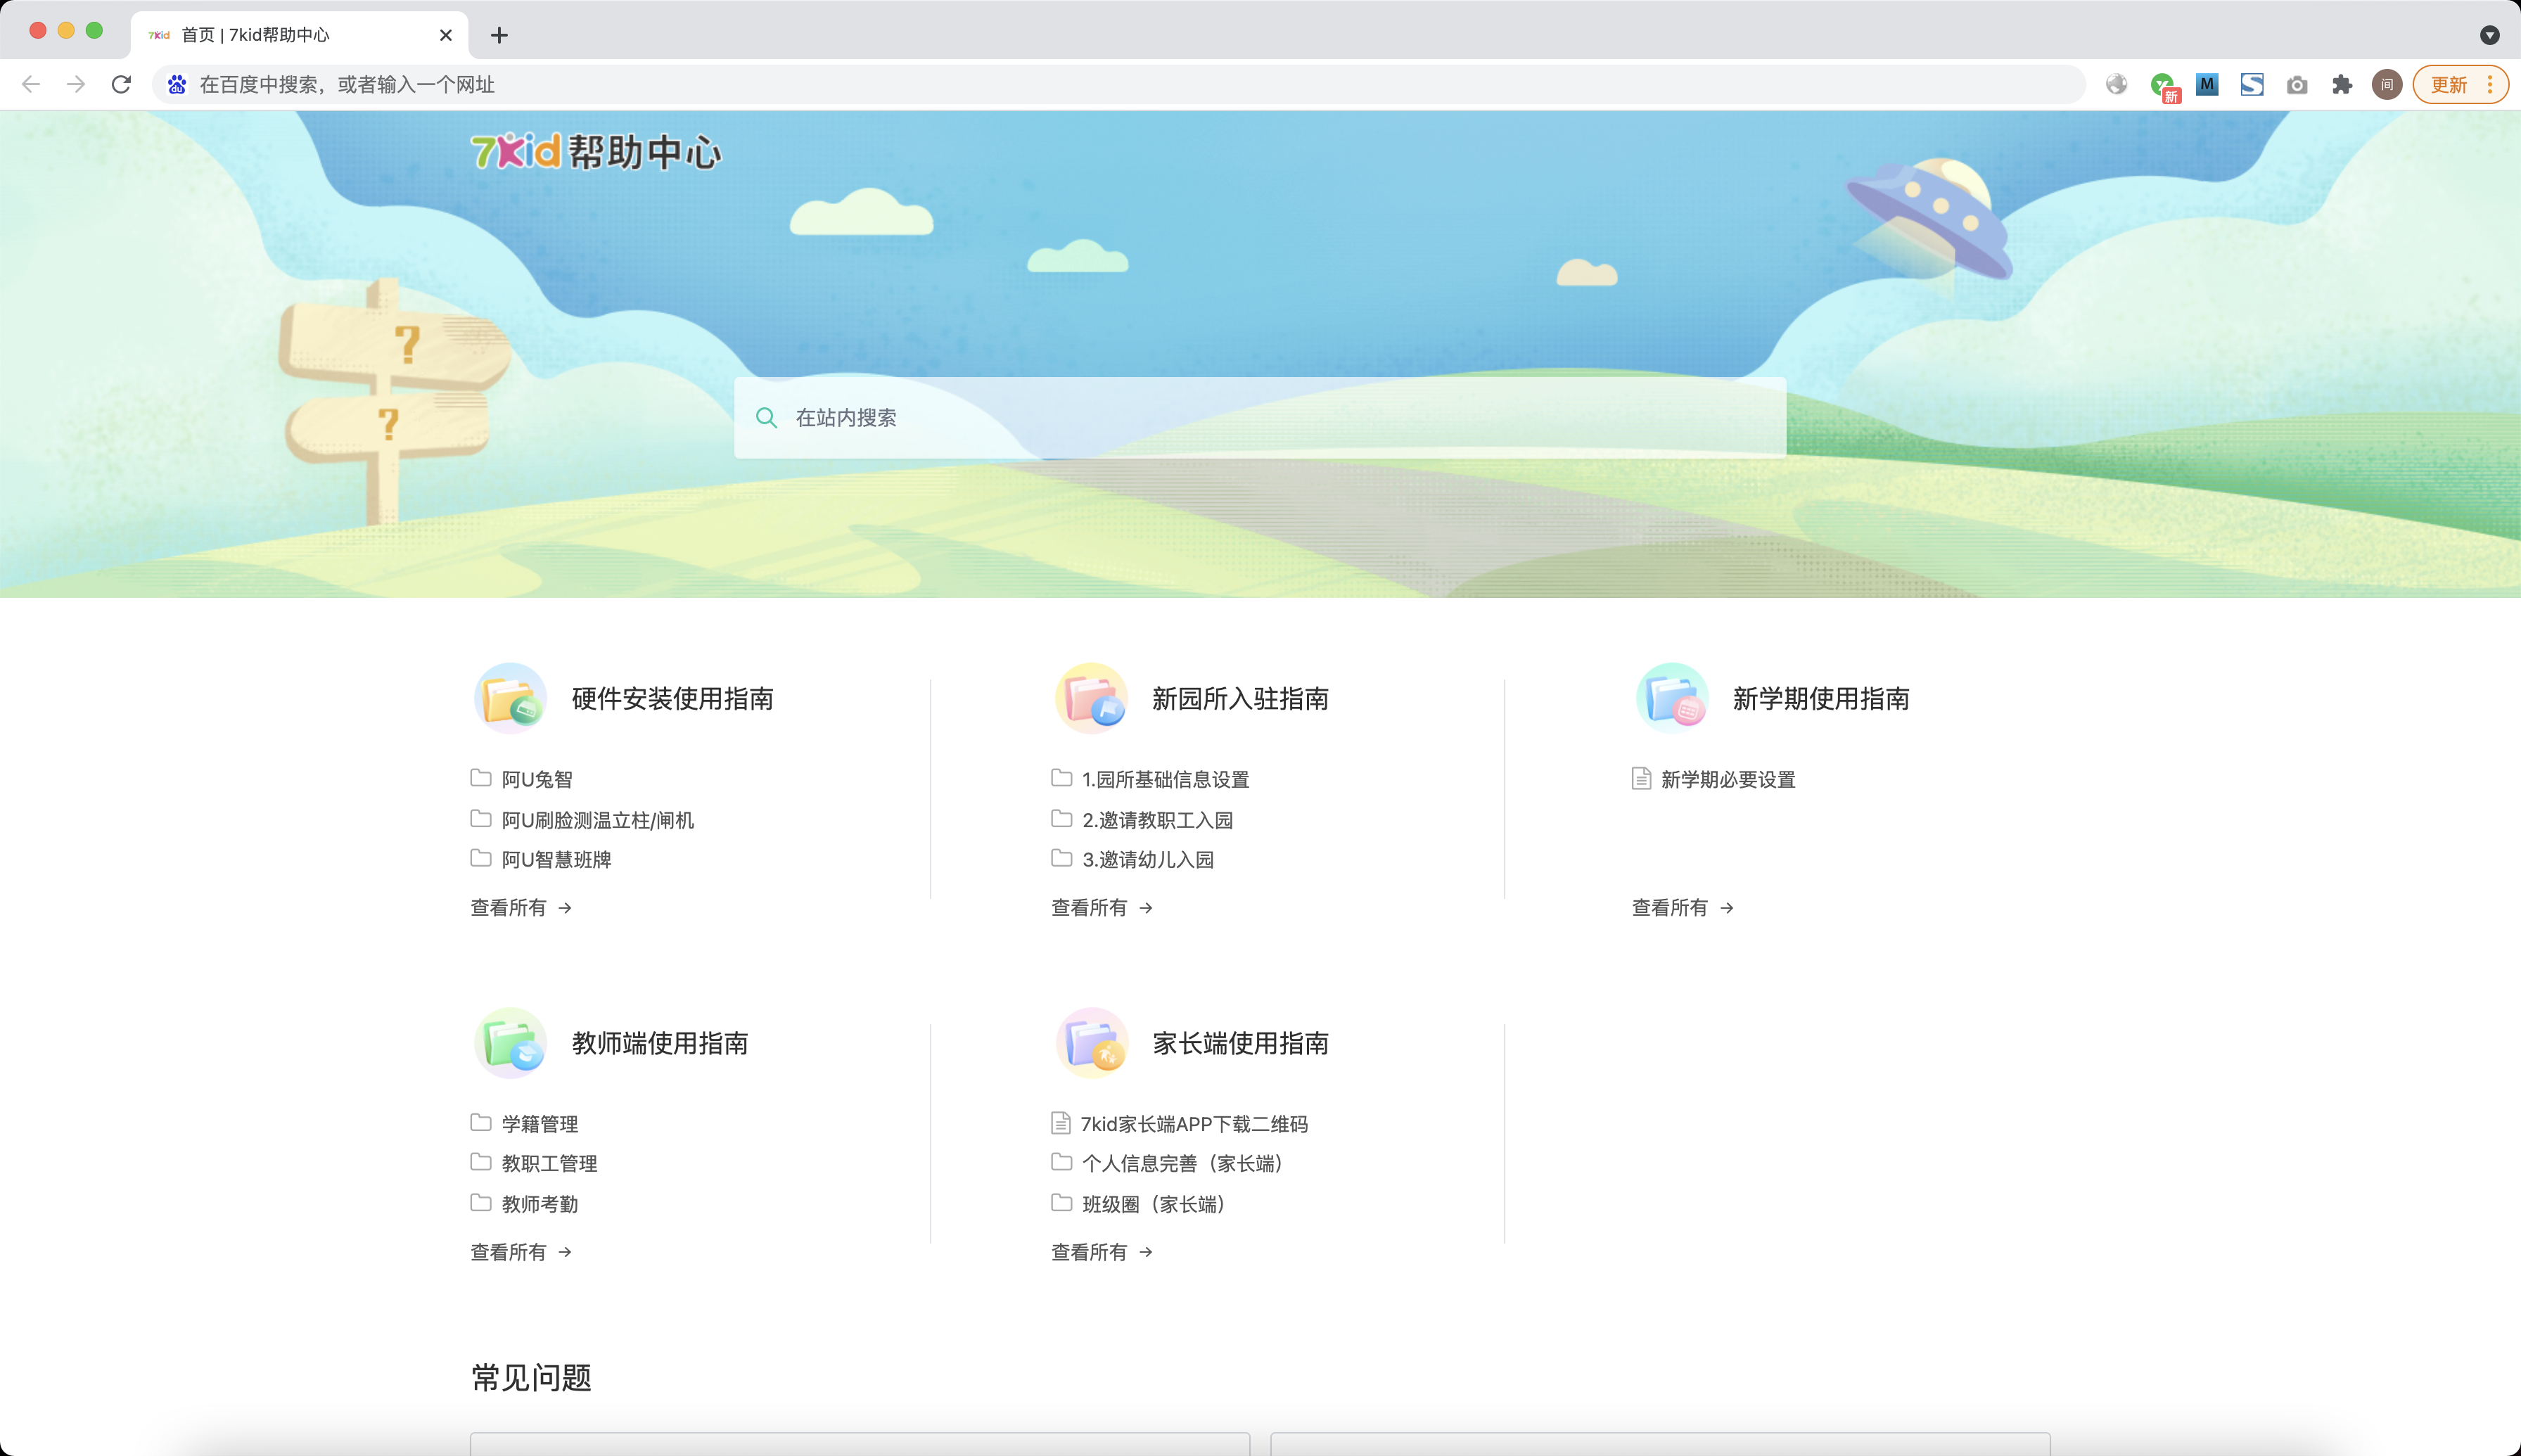This screenshot has height=1456, width=2521.
Task: Open the 家长端使用指南 folder icon
Action: point(1091,1042)
